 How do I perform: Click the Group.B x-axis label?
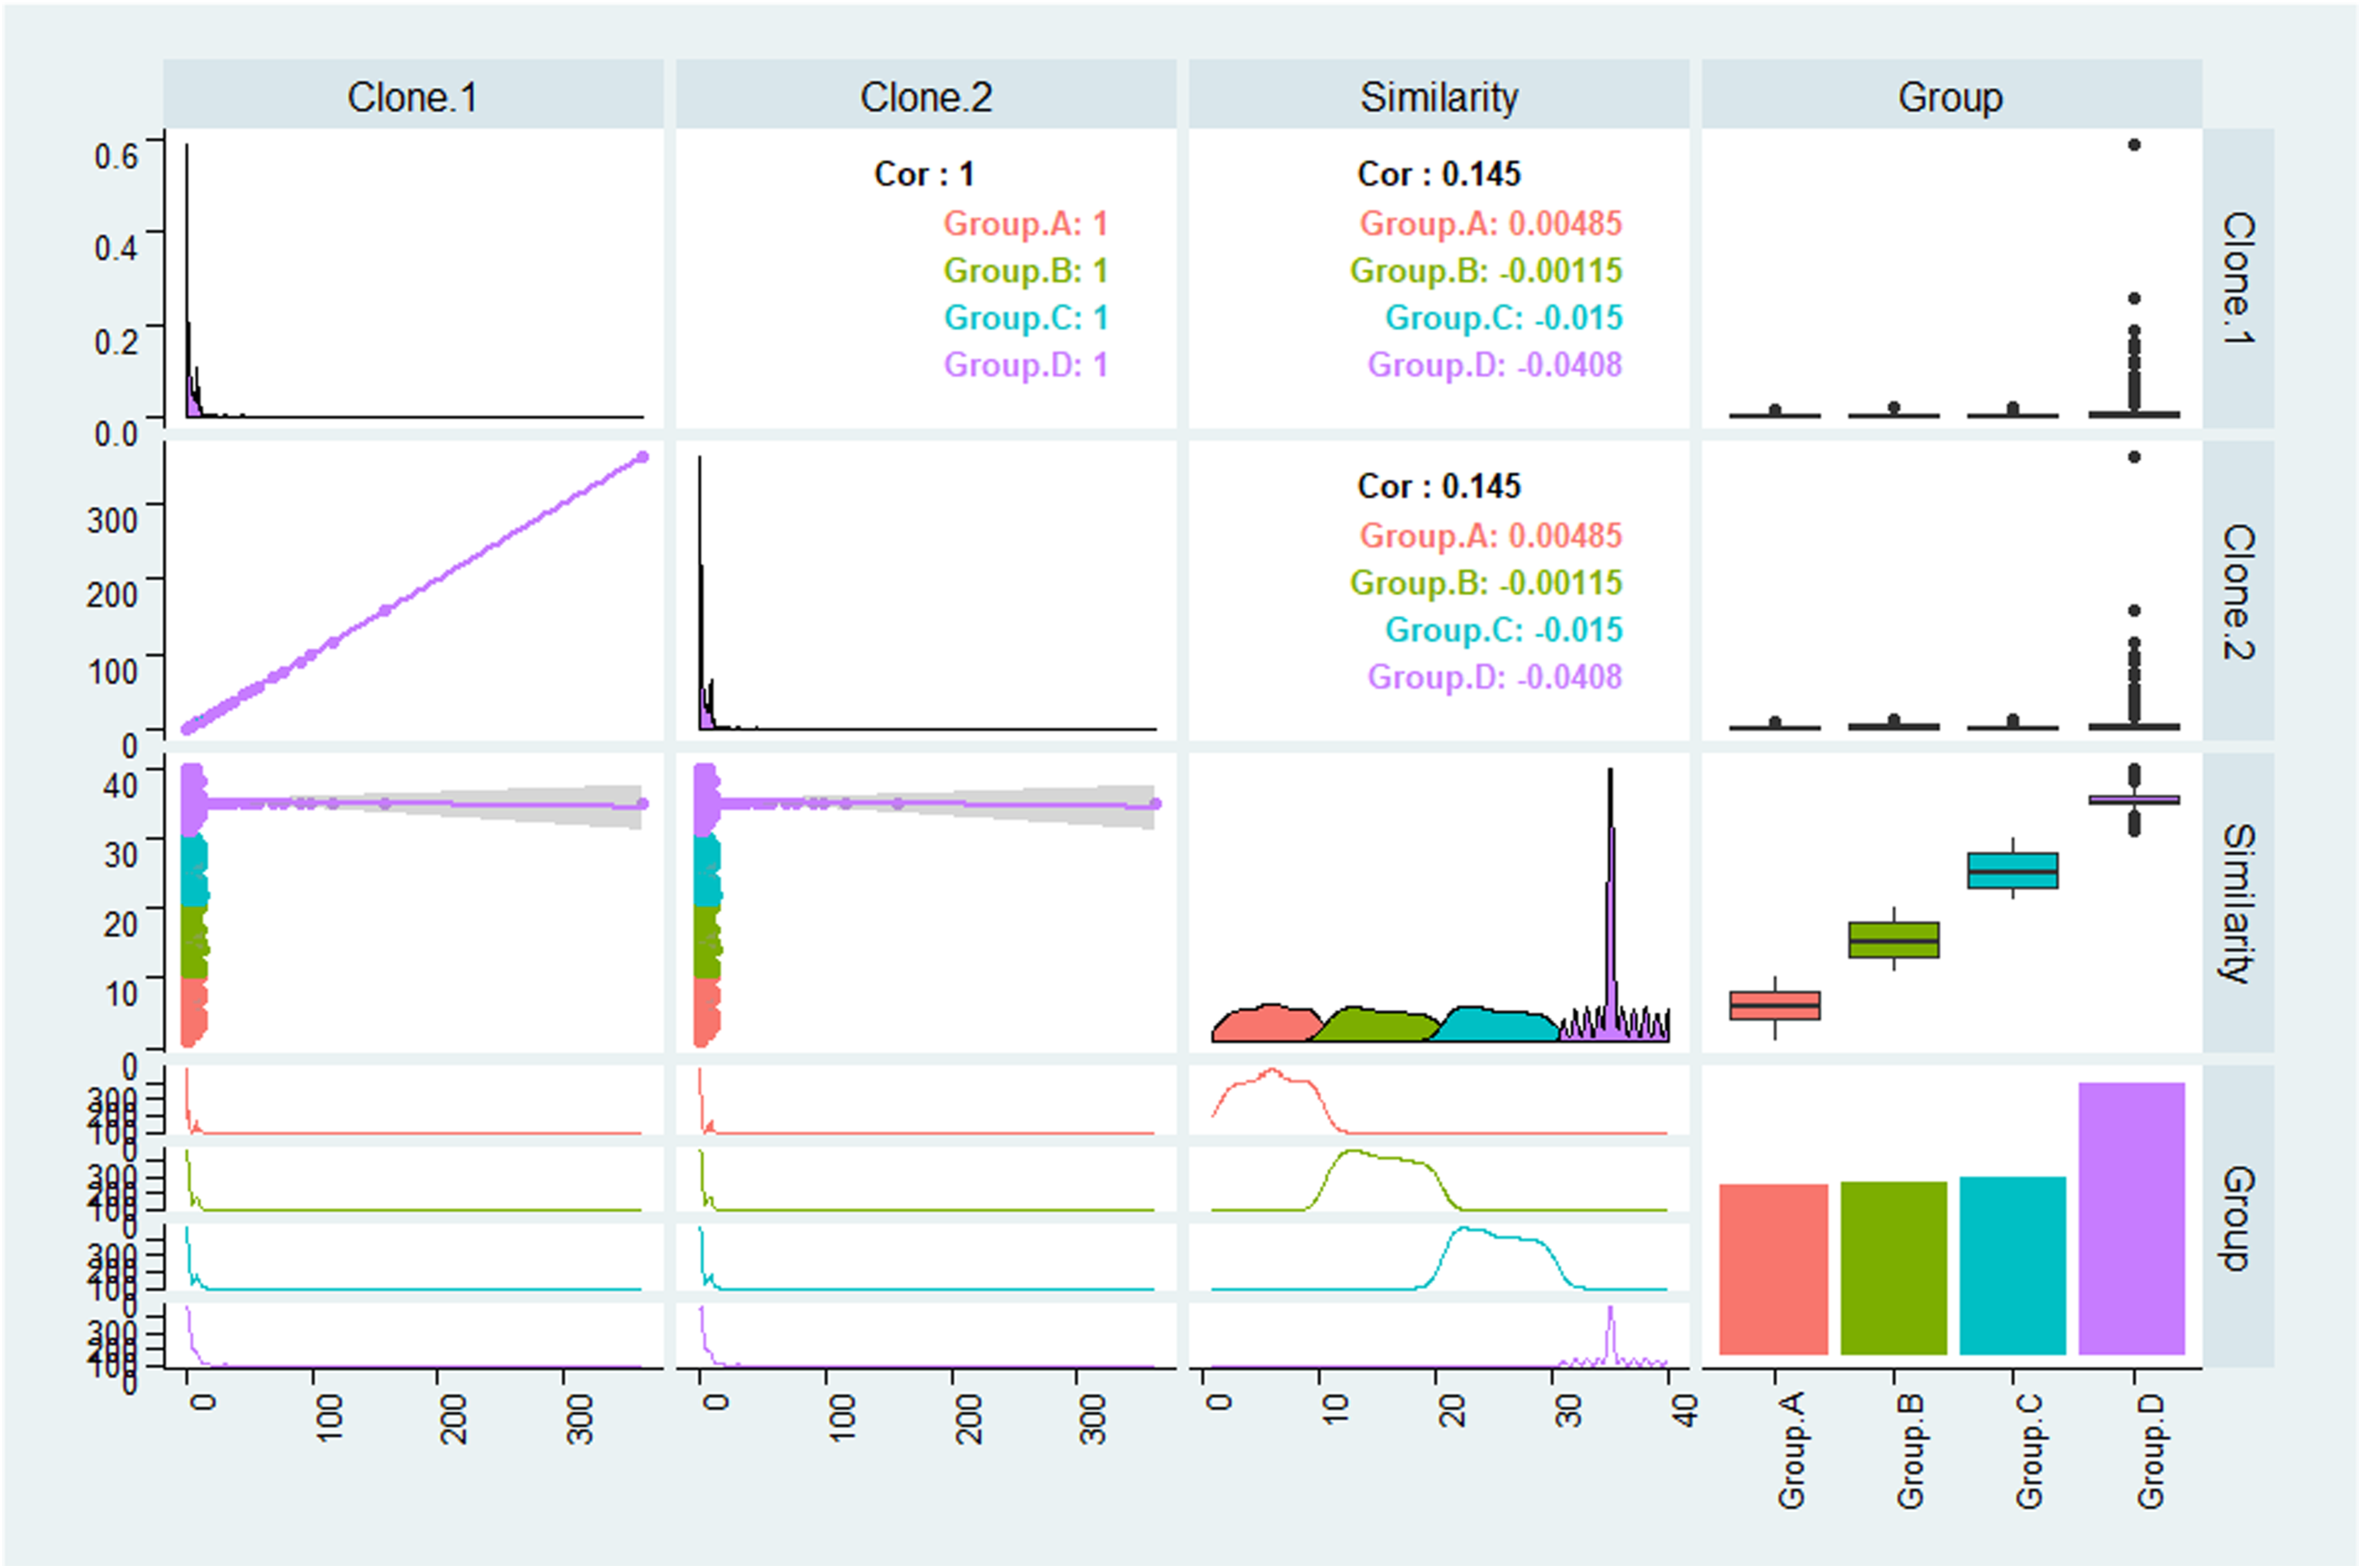click(1910, 1451)
